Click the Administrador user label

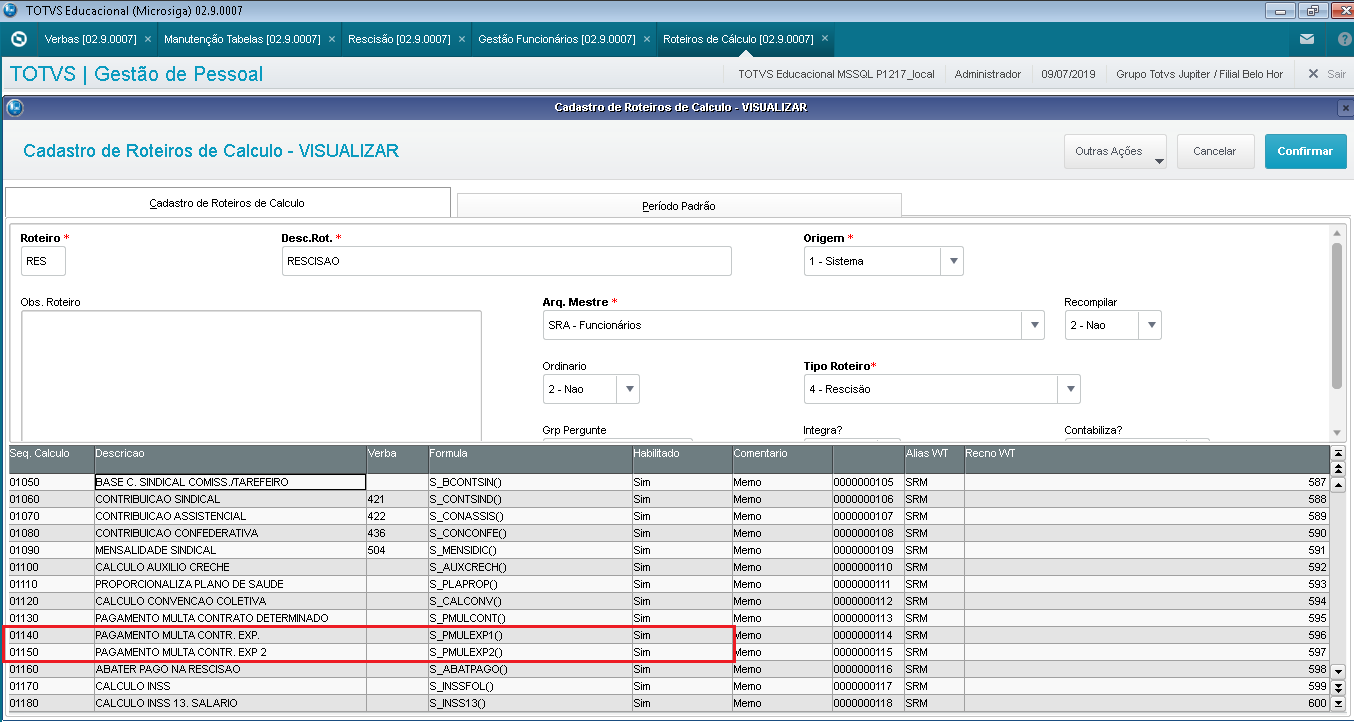(x=987, y=74)
